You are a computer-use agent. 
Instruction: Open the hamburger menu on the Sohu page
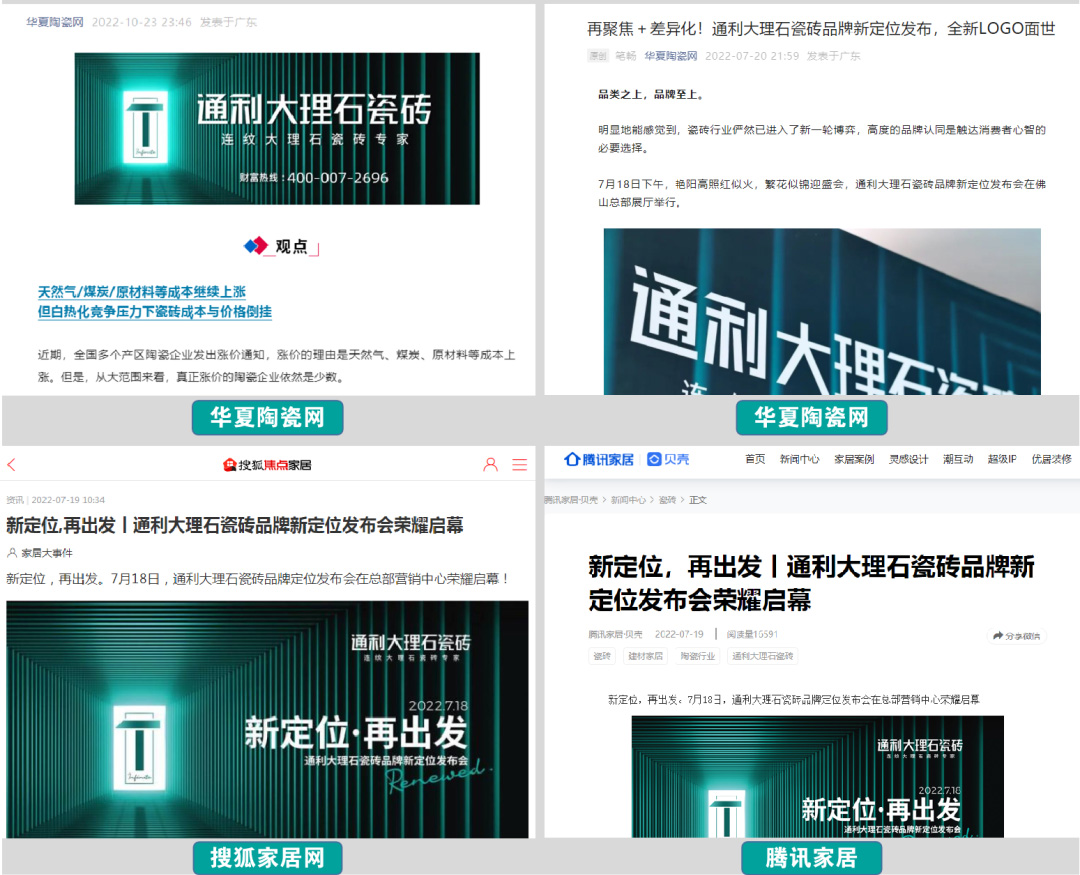point(520,465)
